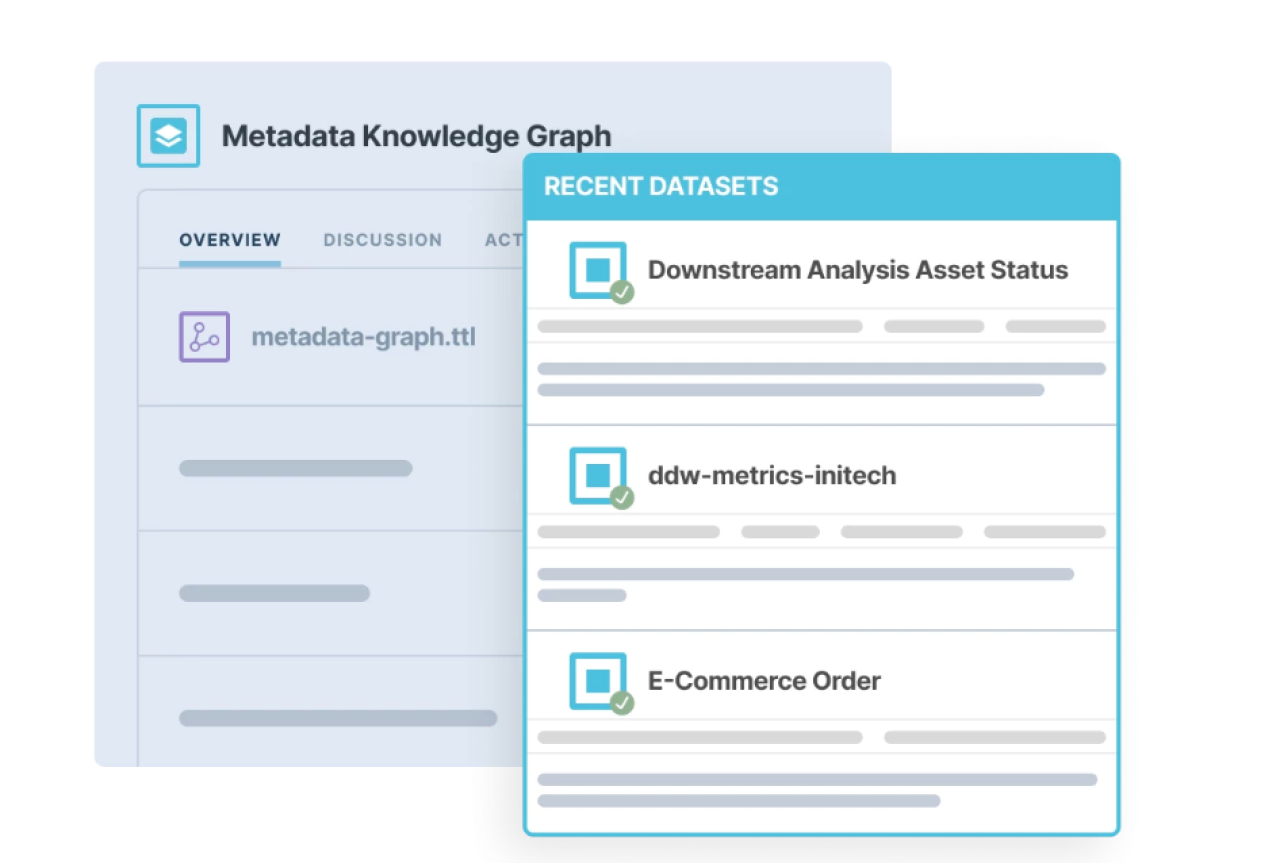Switch to the Overview tab

pyautogui.click(x=230, y=240)
